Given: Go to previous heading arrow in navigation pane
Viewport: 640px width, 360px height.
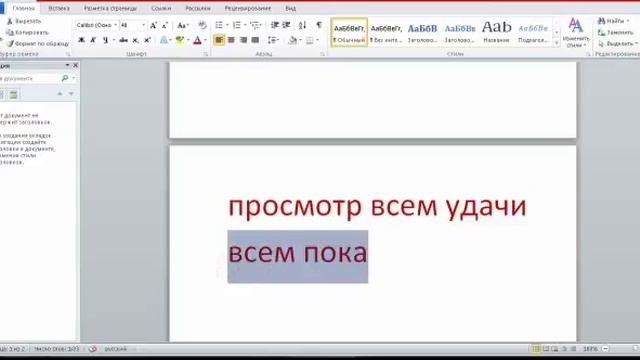Looking at the screenshot, I should click(60, 94).
